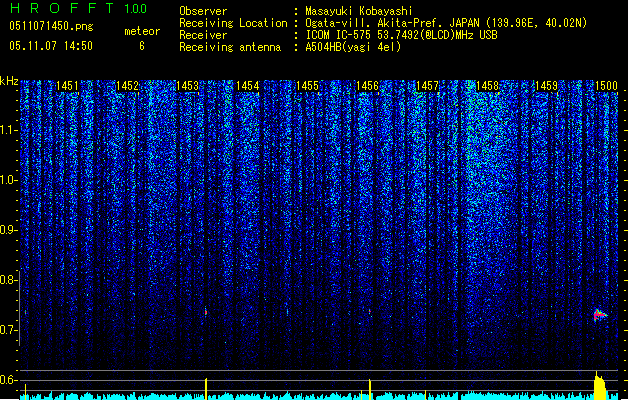Click the small meteor echo near 1456
This screenshot has height=400, width=629.
pyautogui.click(x=369, y=311)
